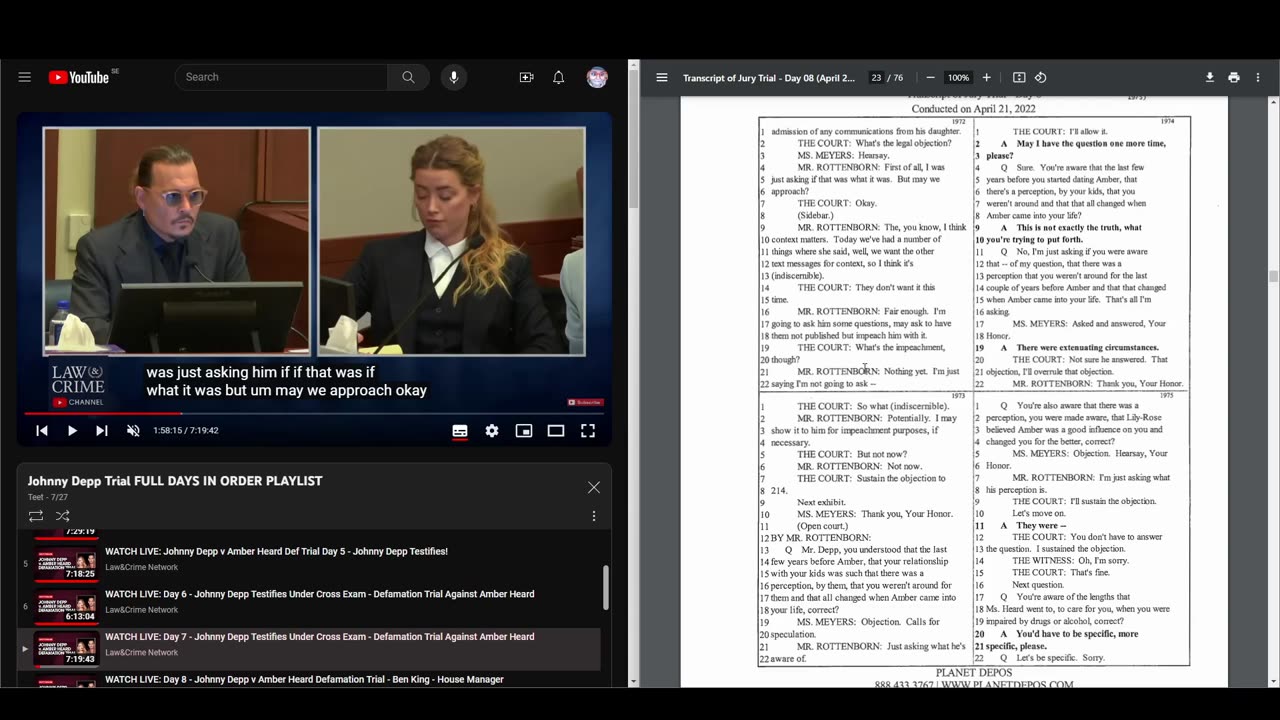Unmute the video volume icon
Viewport: 1280px width, 720px height.
[x=133, y=430]
